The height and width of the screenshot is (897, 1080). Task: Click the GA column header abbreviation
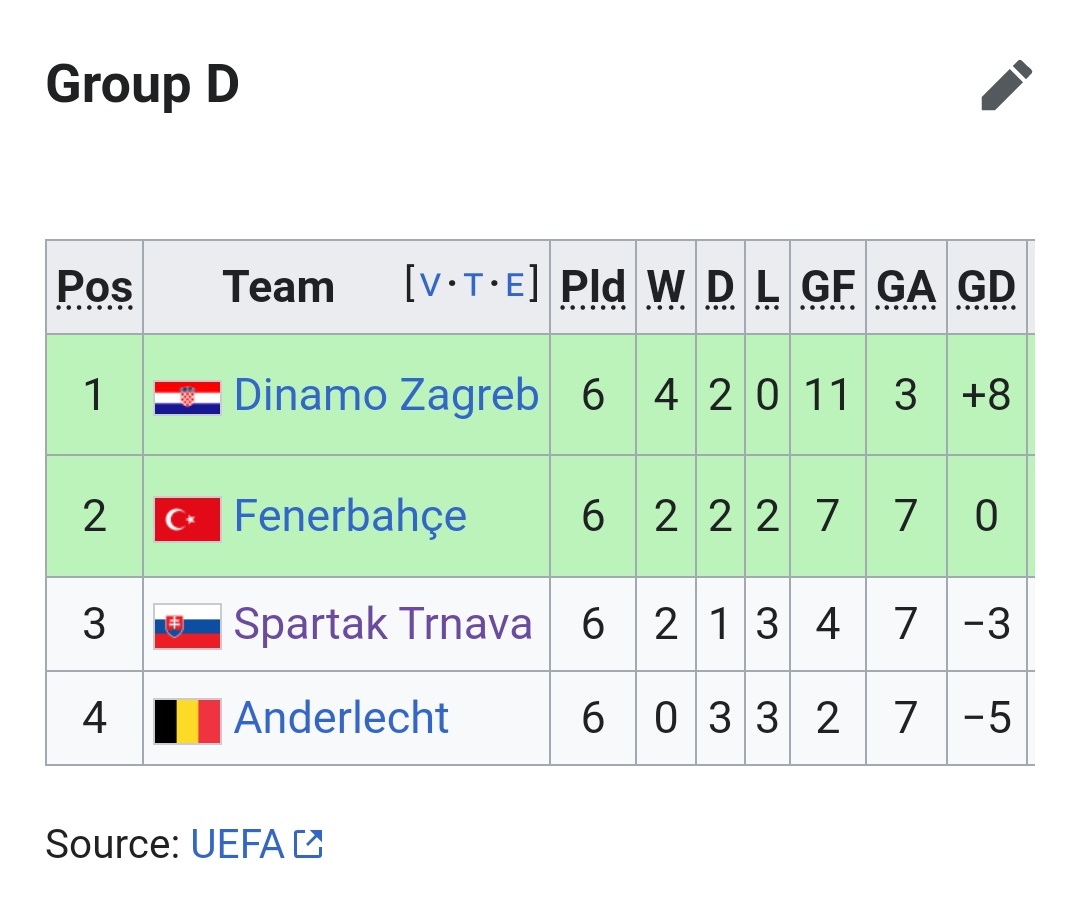point(906,287)
